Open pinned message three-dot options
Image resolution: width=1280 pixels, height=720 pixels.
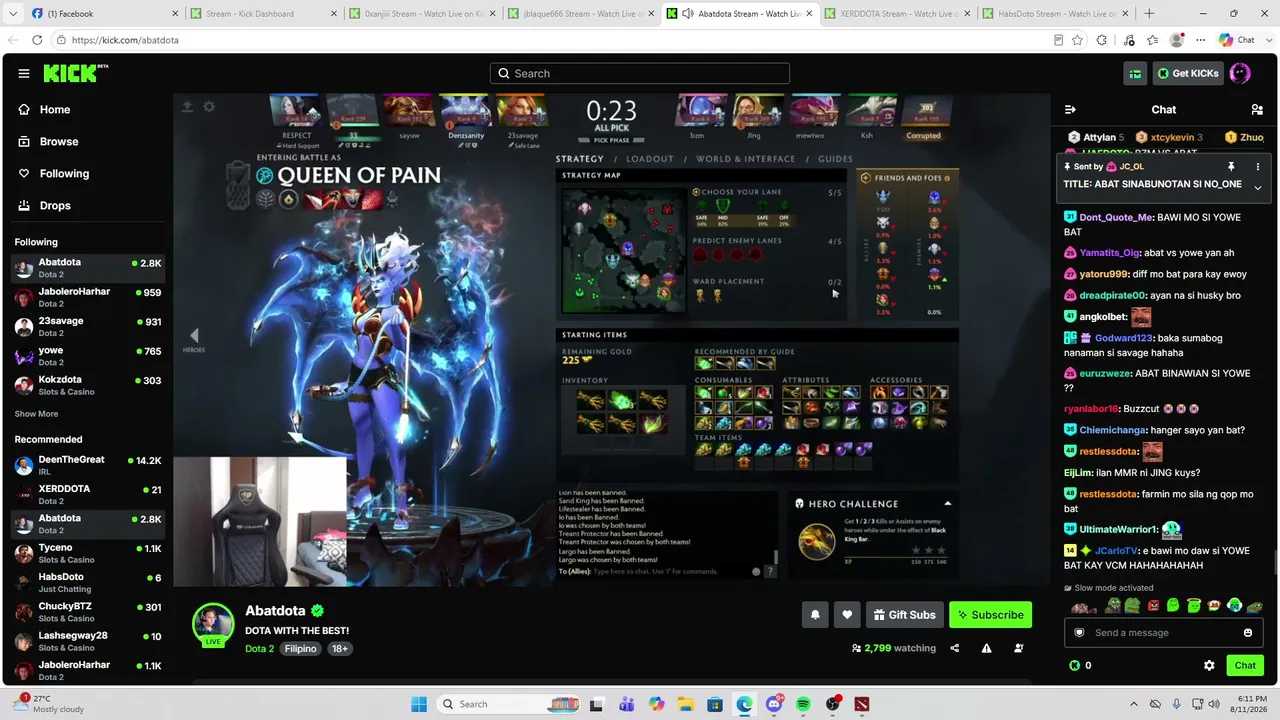tap(1258, 167)
